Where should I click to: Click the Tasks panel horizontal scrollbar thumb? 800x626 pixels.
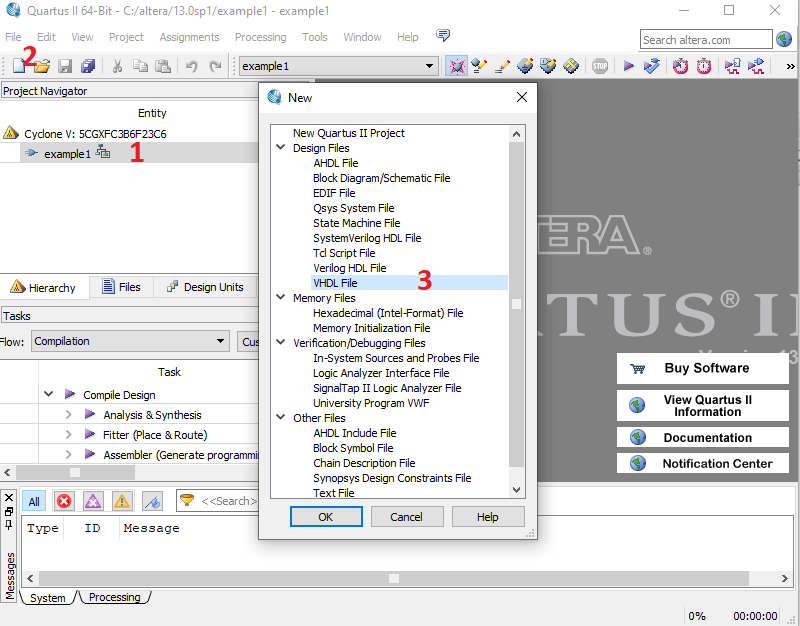tap(75, 472)
